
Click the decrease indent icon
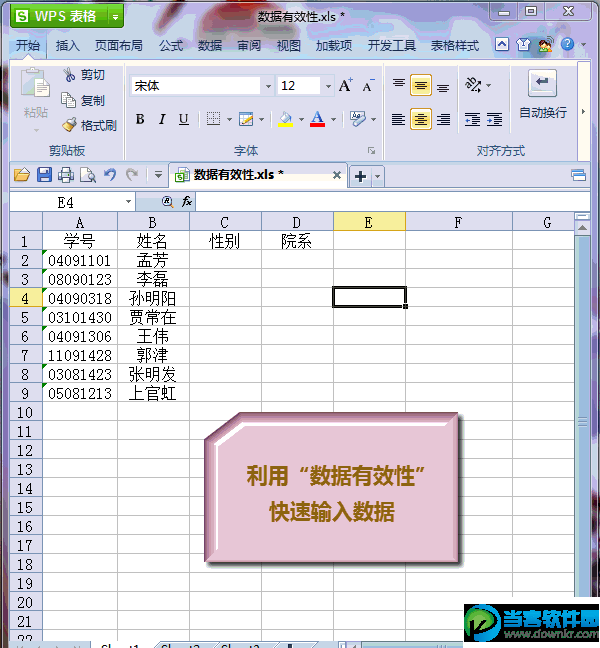(472, 119)
